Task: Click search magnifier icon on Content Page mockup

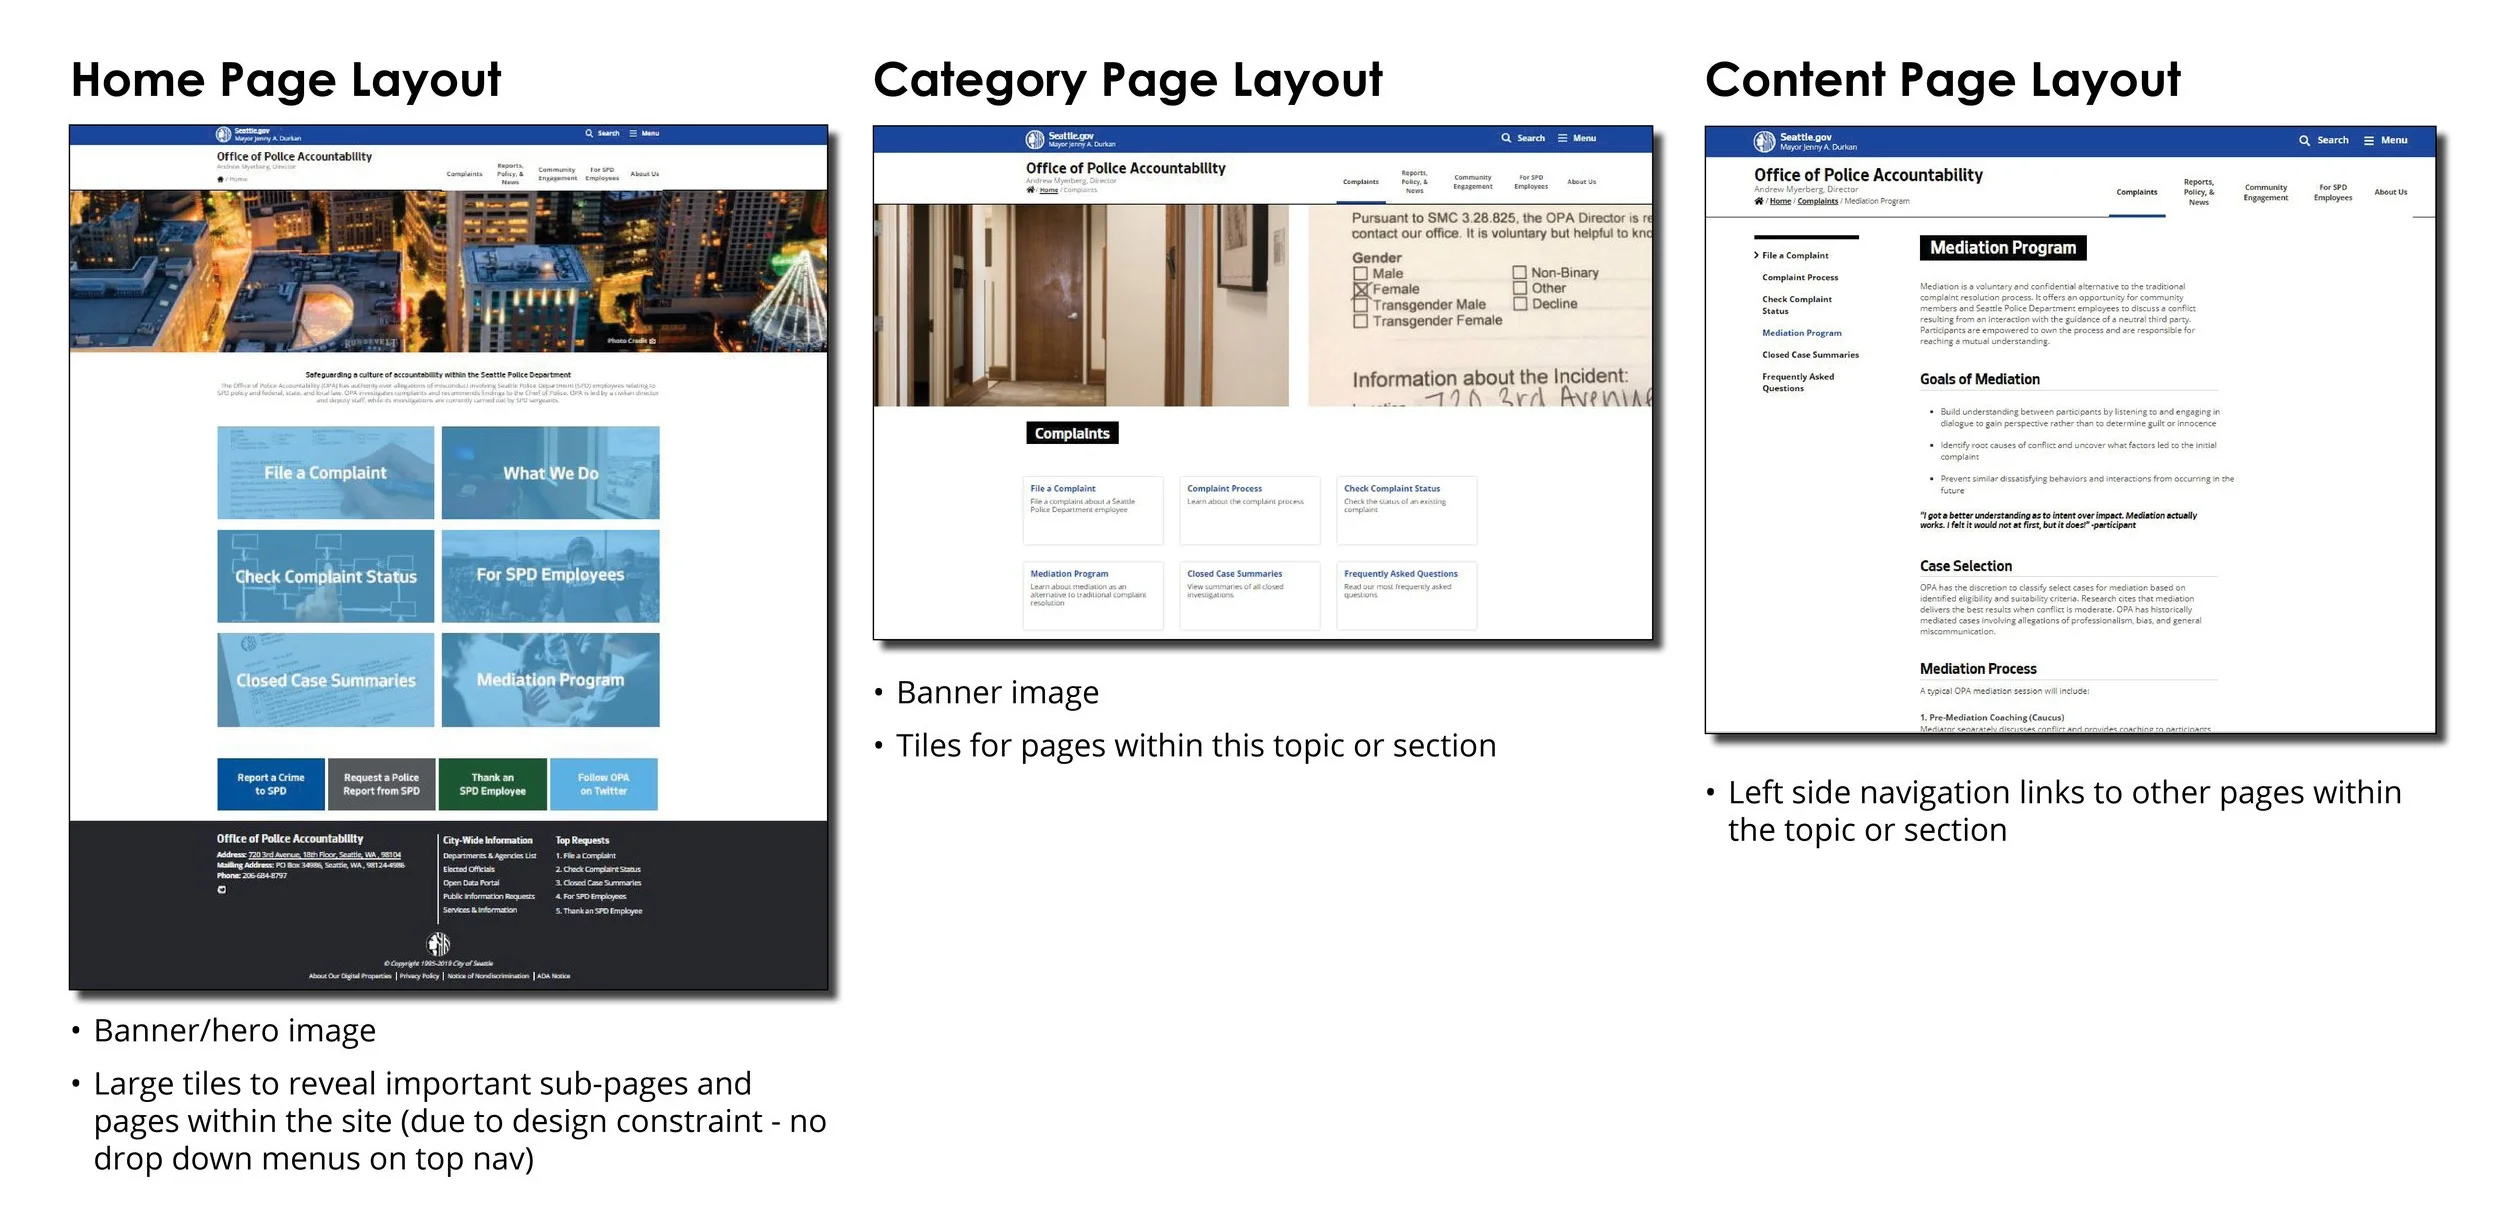Action: pyautogui.click(x=2304, y=141)
